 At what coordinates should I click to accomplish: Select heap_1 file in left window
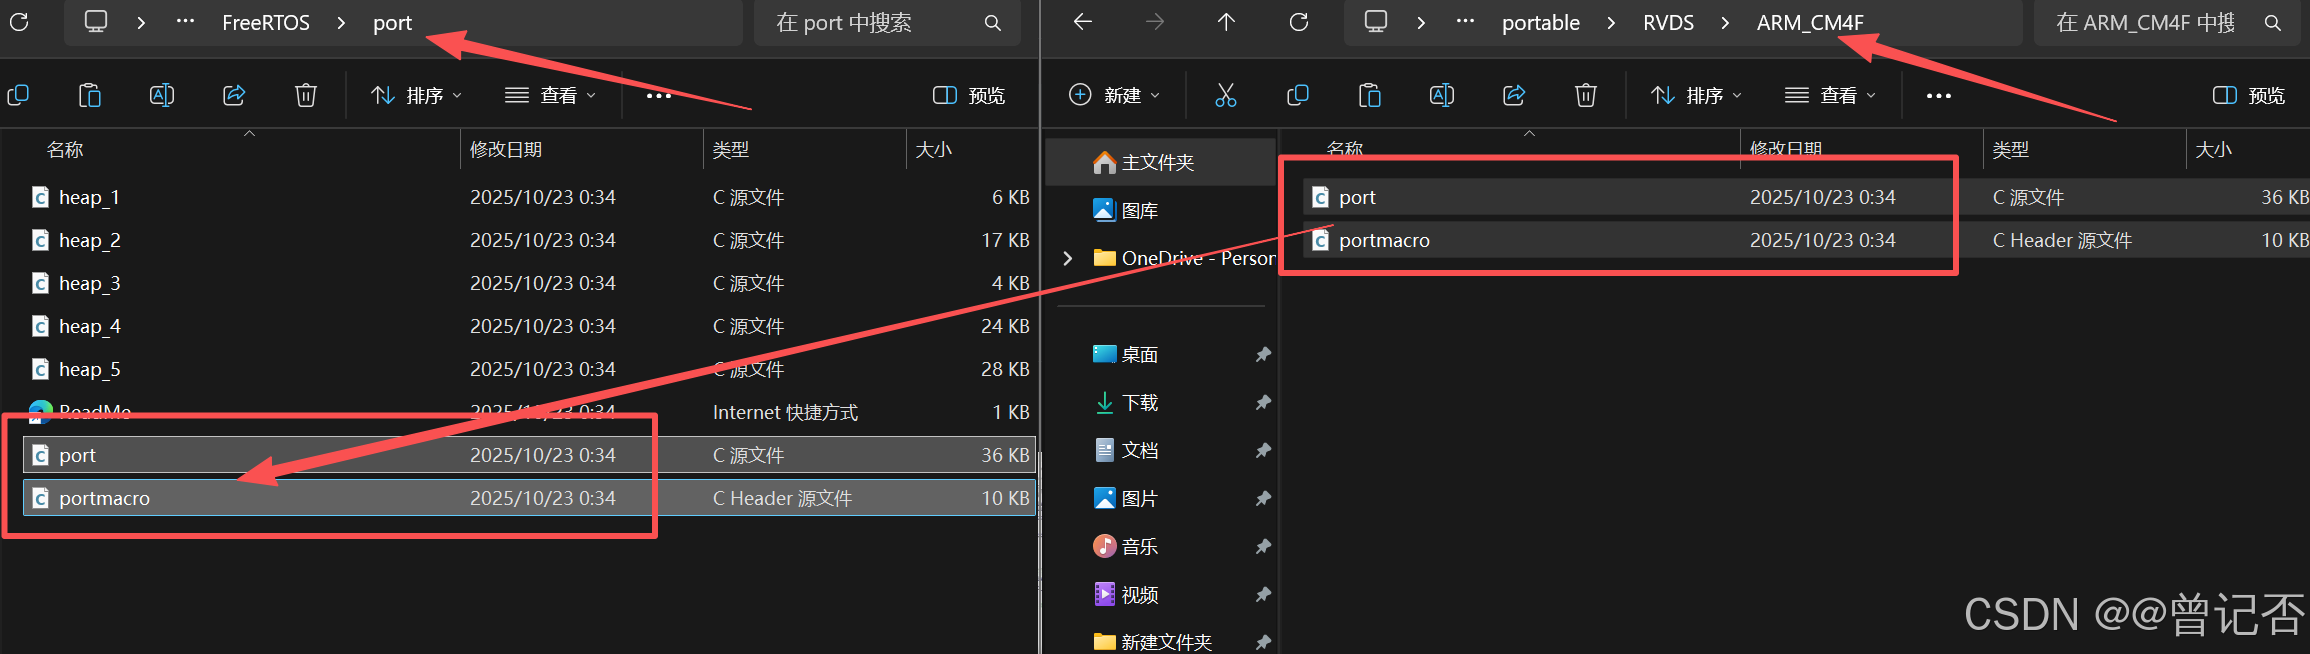[529, 197]
